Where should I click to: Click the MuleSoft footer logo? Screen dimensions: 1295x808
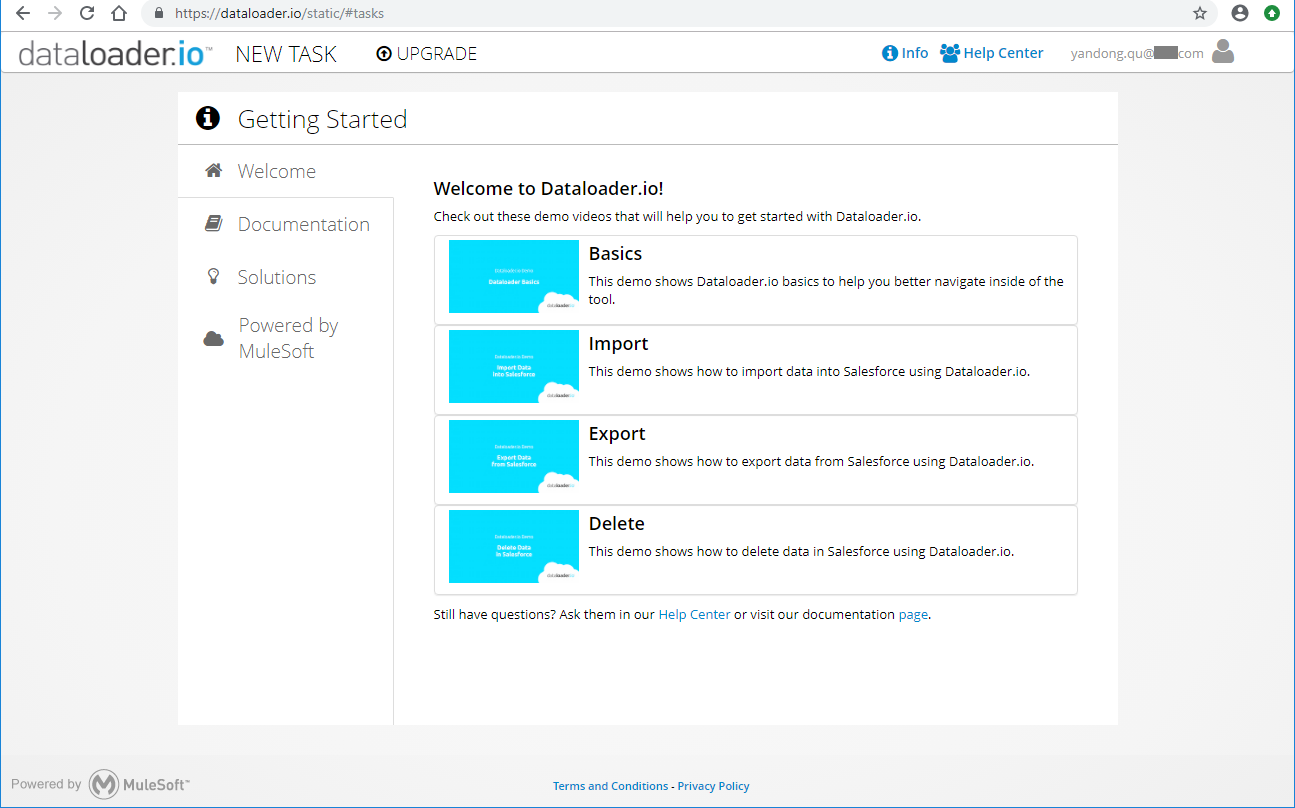pos(139,785)
